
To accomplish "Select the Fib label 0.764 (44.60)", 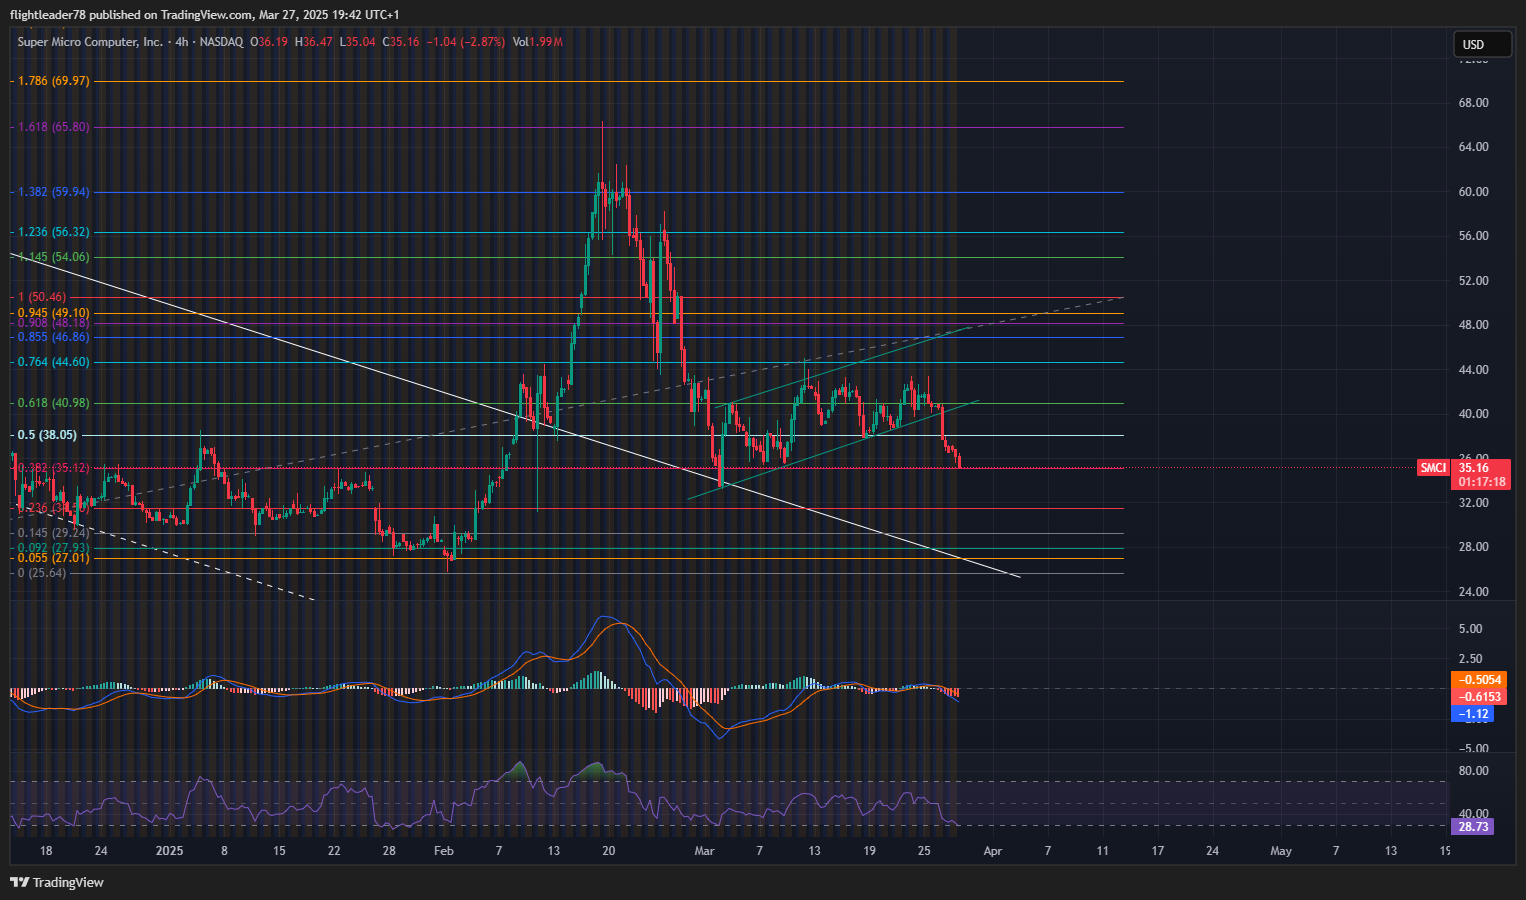I will point(54,362).
